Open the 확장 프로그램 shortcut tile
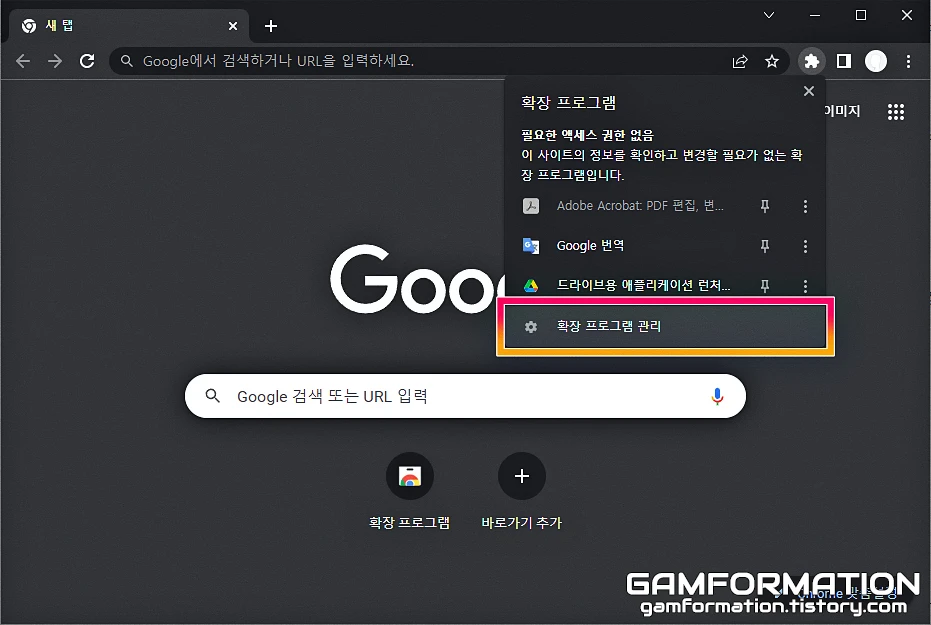This screenshot has width=931, height=625. tap(410, 491)
